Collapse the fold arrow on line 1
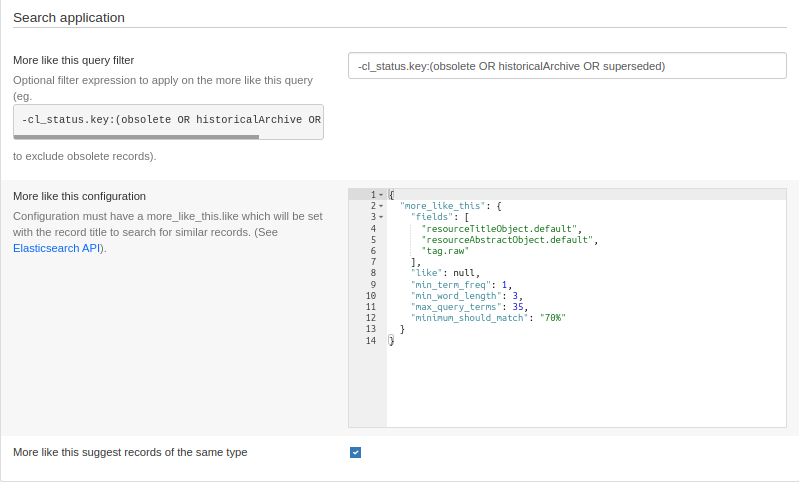The width and height of the screenshot is (799, 482). pos(381,194)
